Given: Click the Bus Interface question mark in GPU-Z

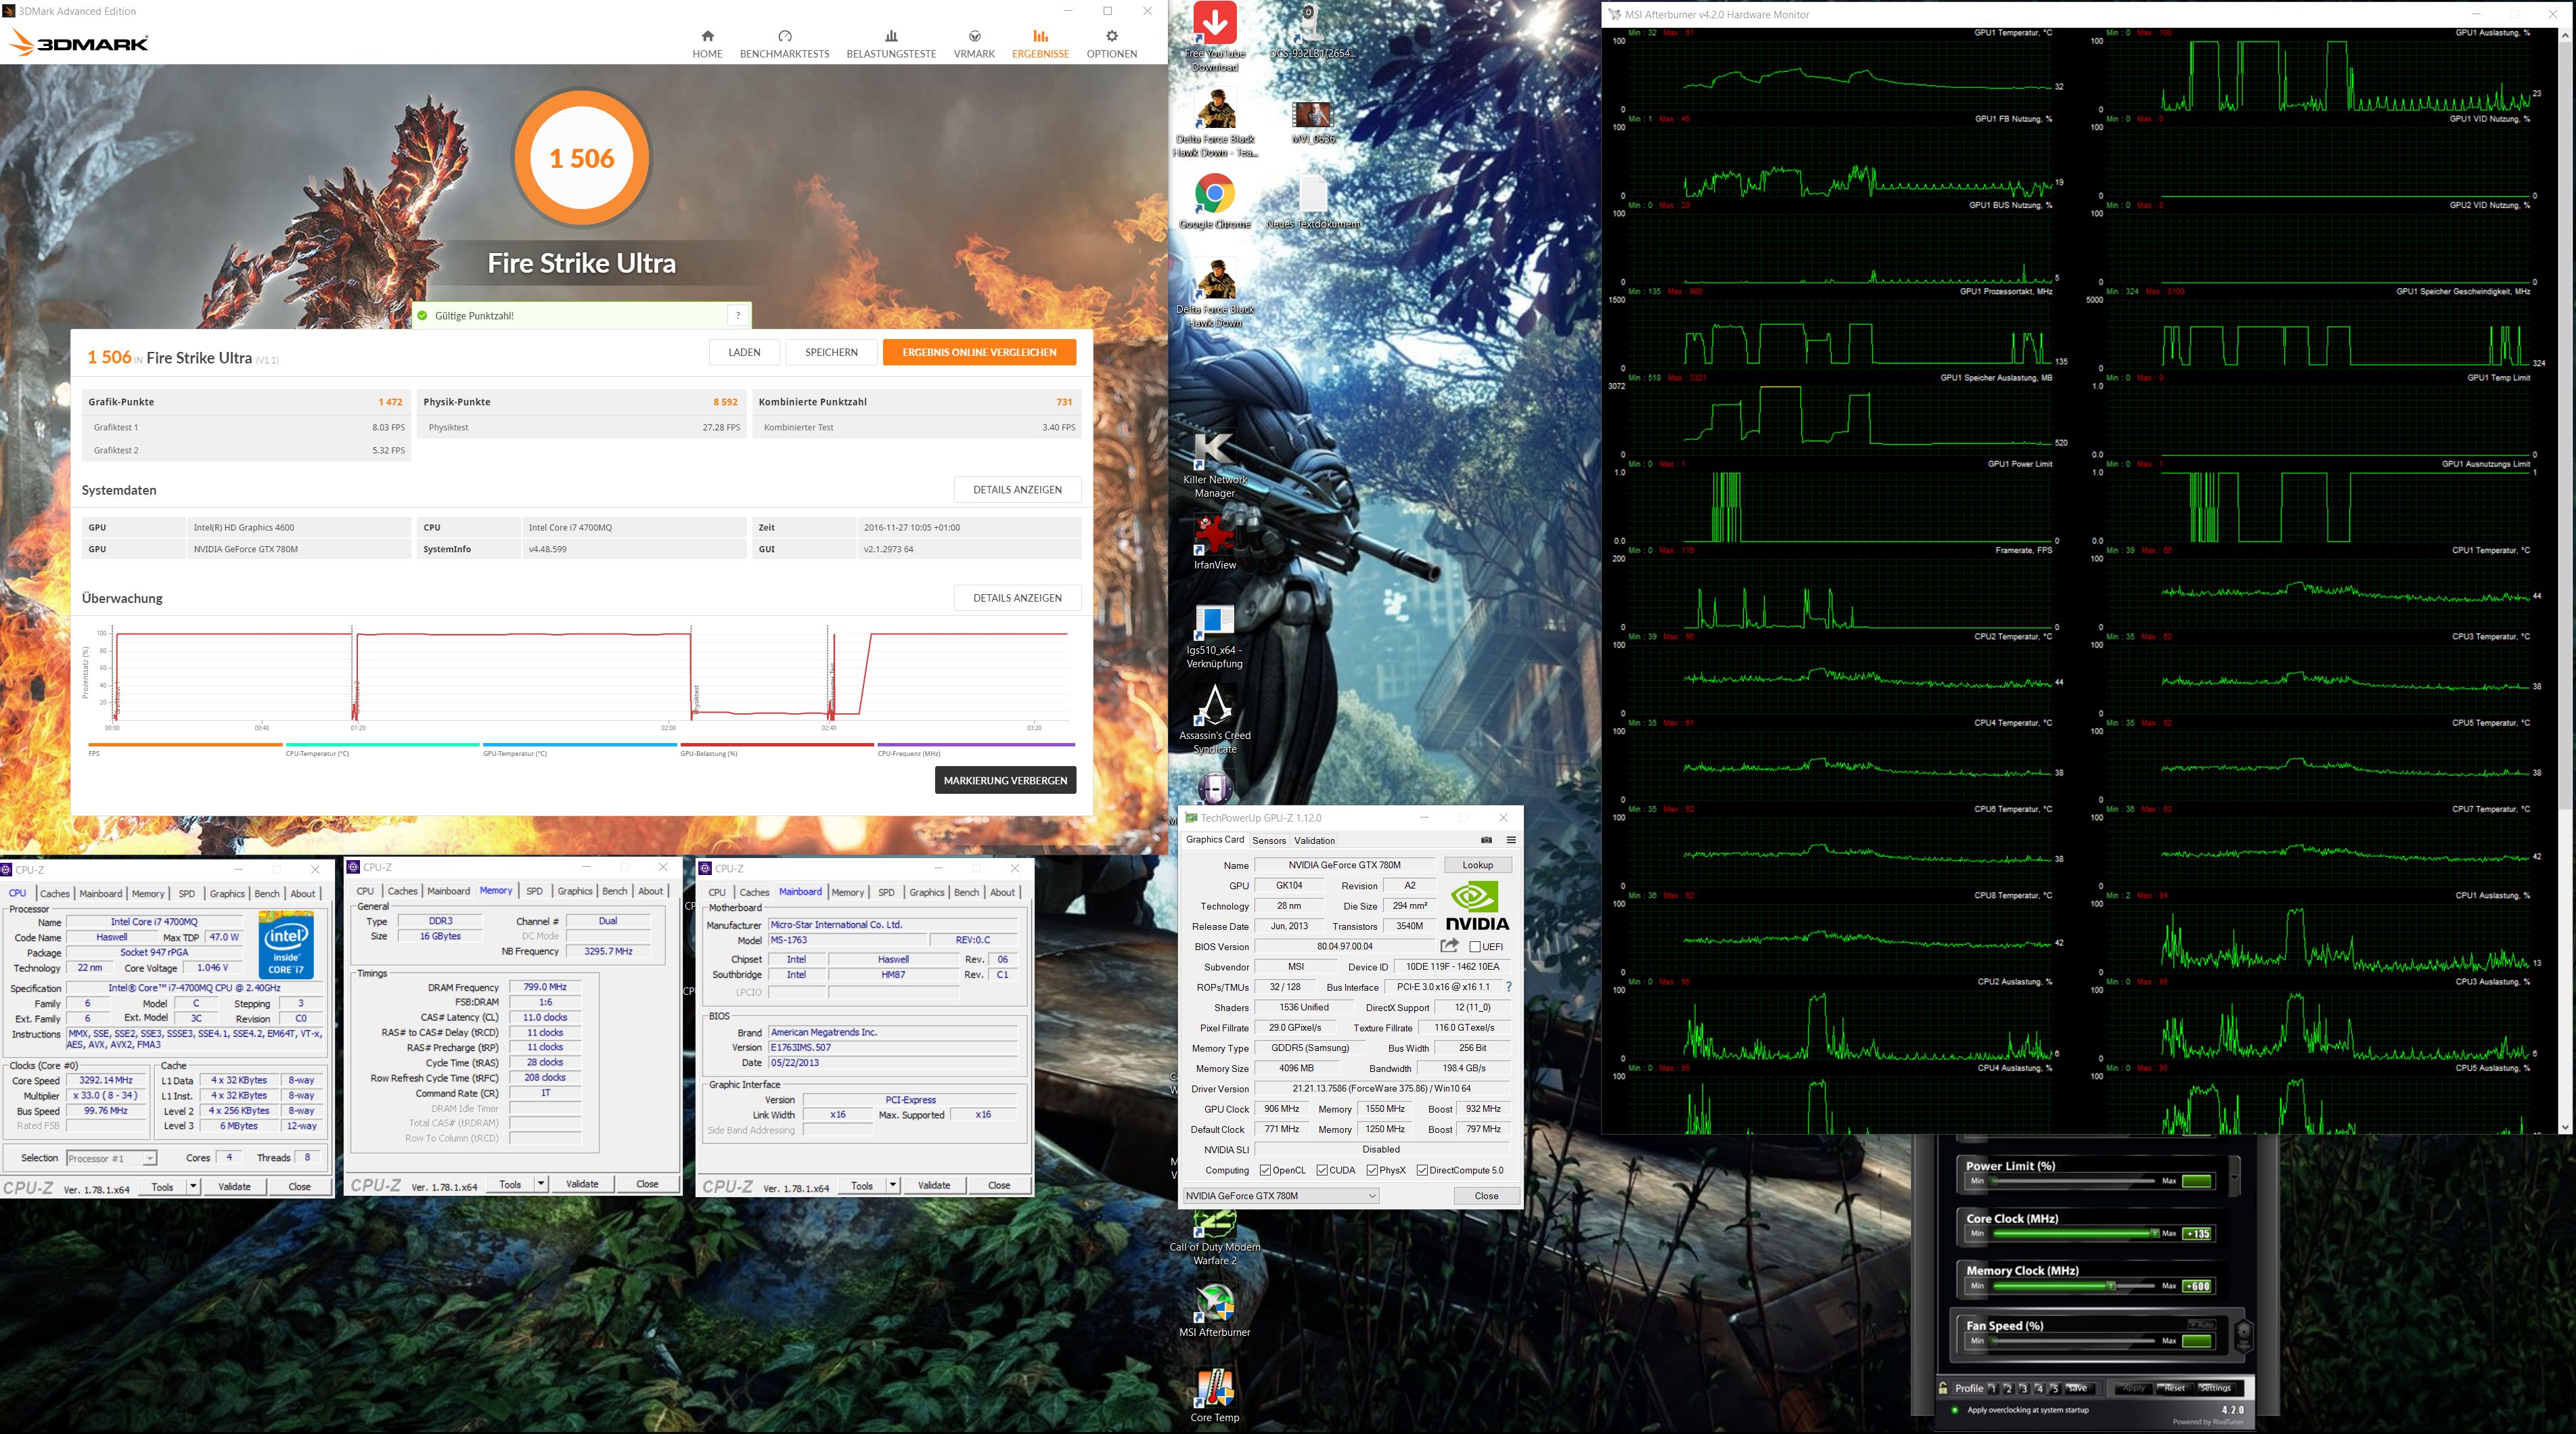Looking at the screenshot, I should click(1509, 987).
